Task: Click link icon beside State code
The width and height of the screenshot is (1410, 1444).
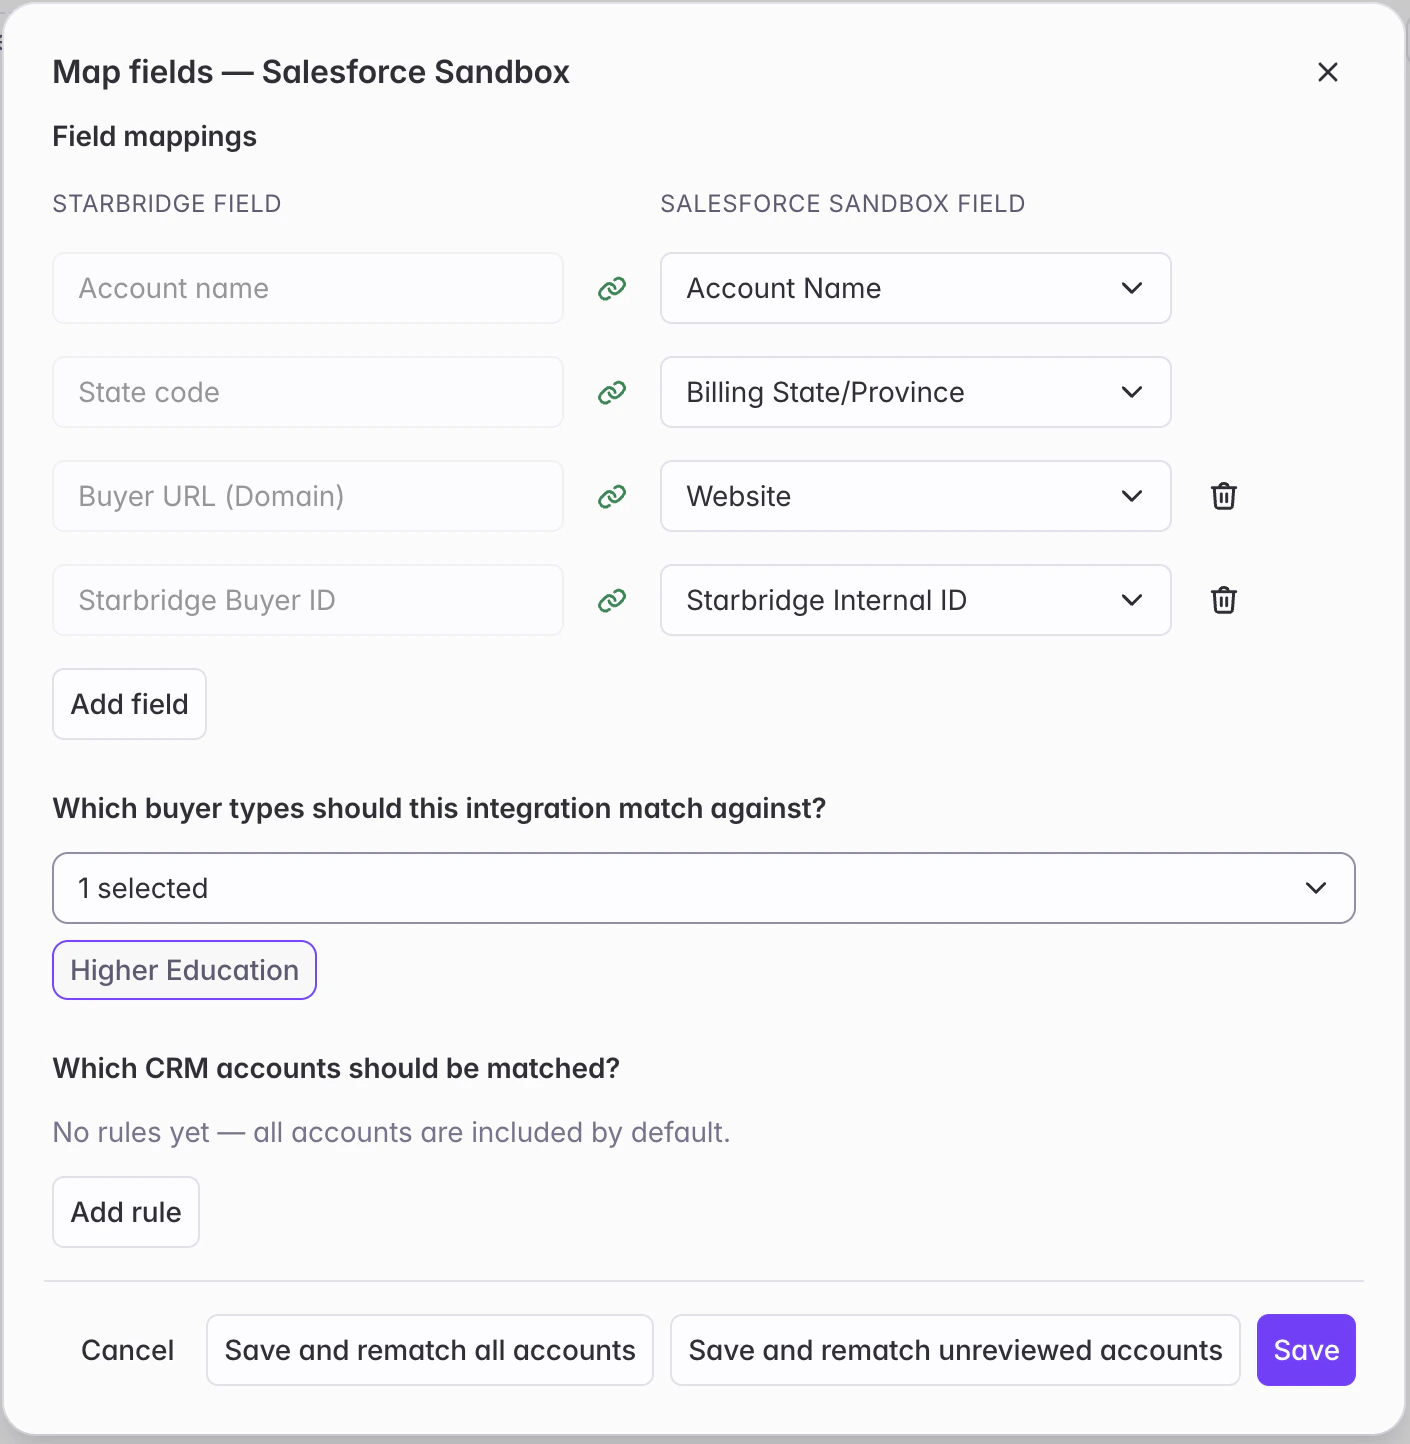Action: (x=612, y=393)
